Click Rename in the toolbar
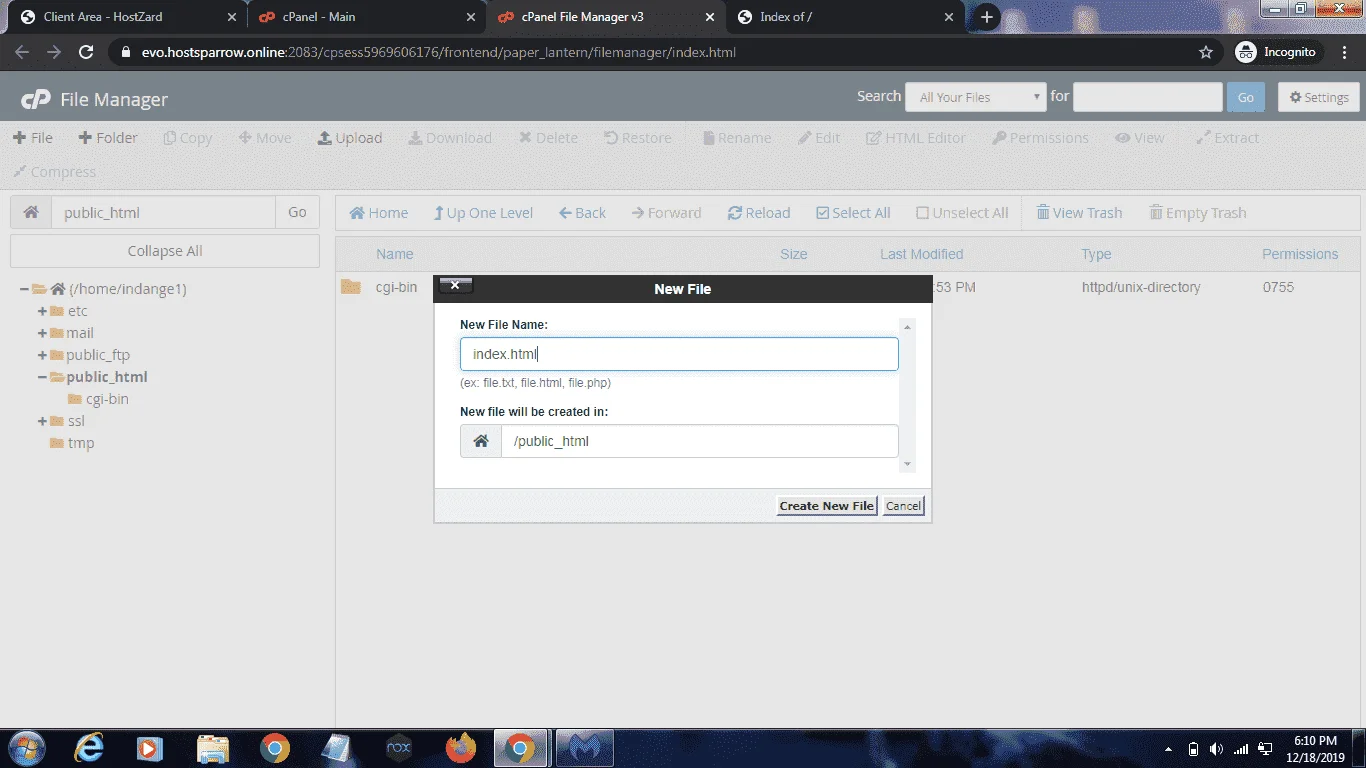The image size is (1366, 768). [x=737, y=138]
